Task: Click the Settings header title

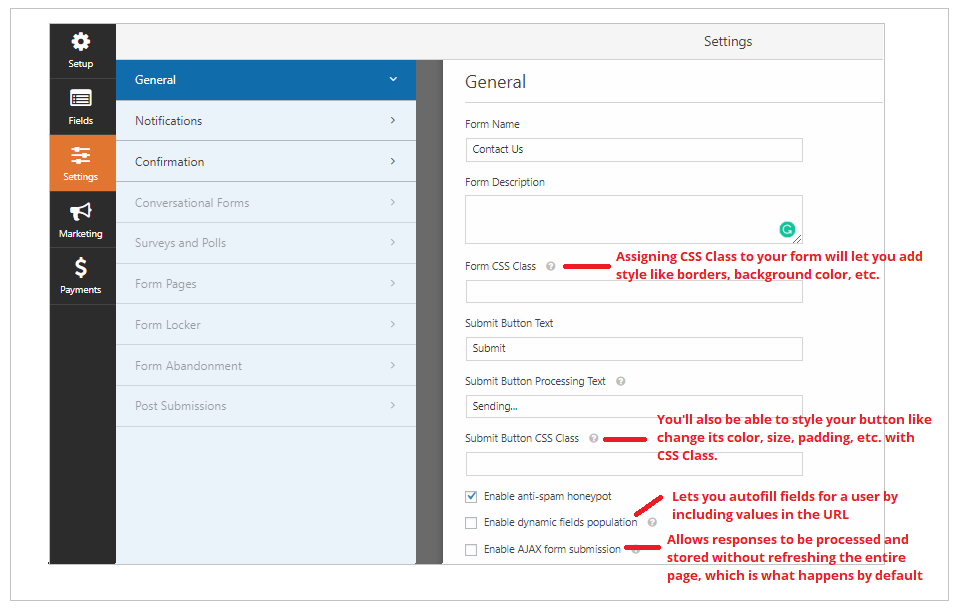Action: coord(728,42)
